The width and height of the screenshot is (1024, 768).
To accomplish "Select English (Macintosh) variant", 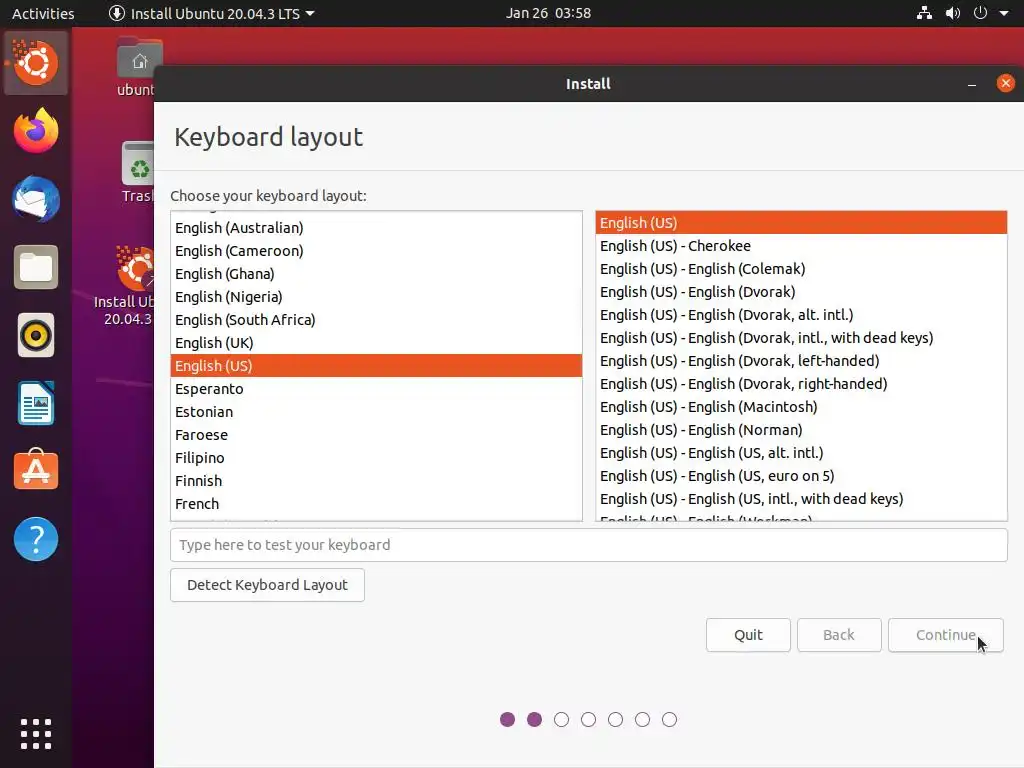I will [801, 407].
